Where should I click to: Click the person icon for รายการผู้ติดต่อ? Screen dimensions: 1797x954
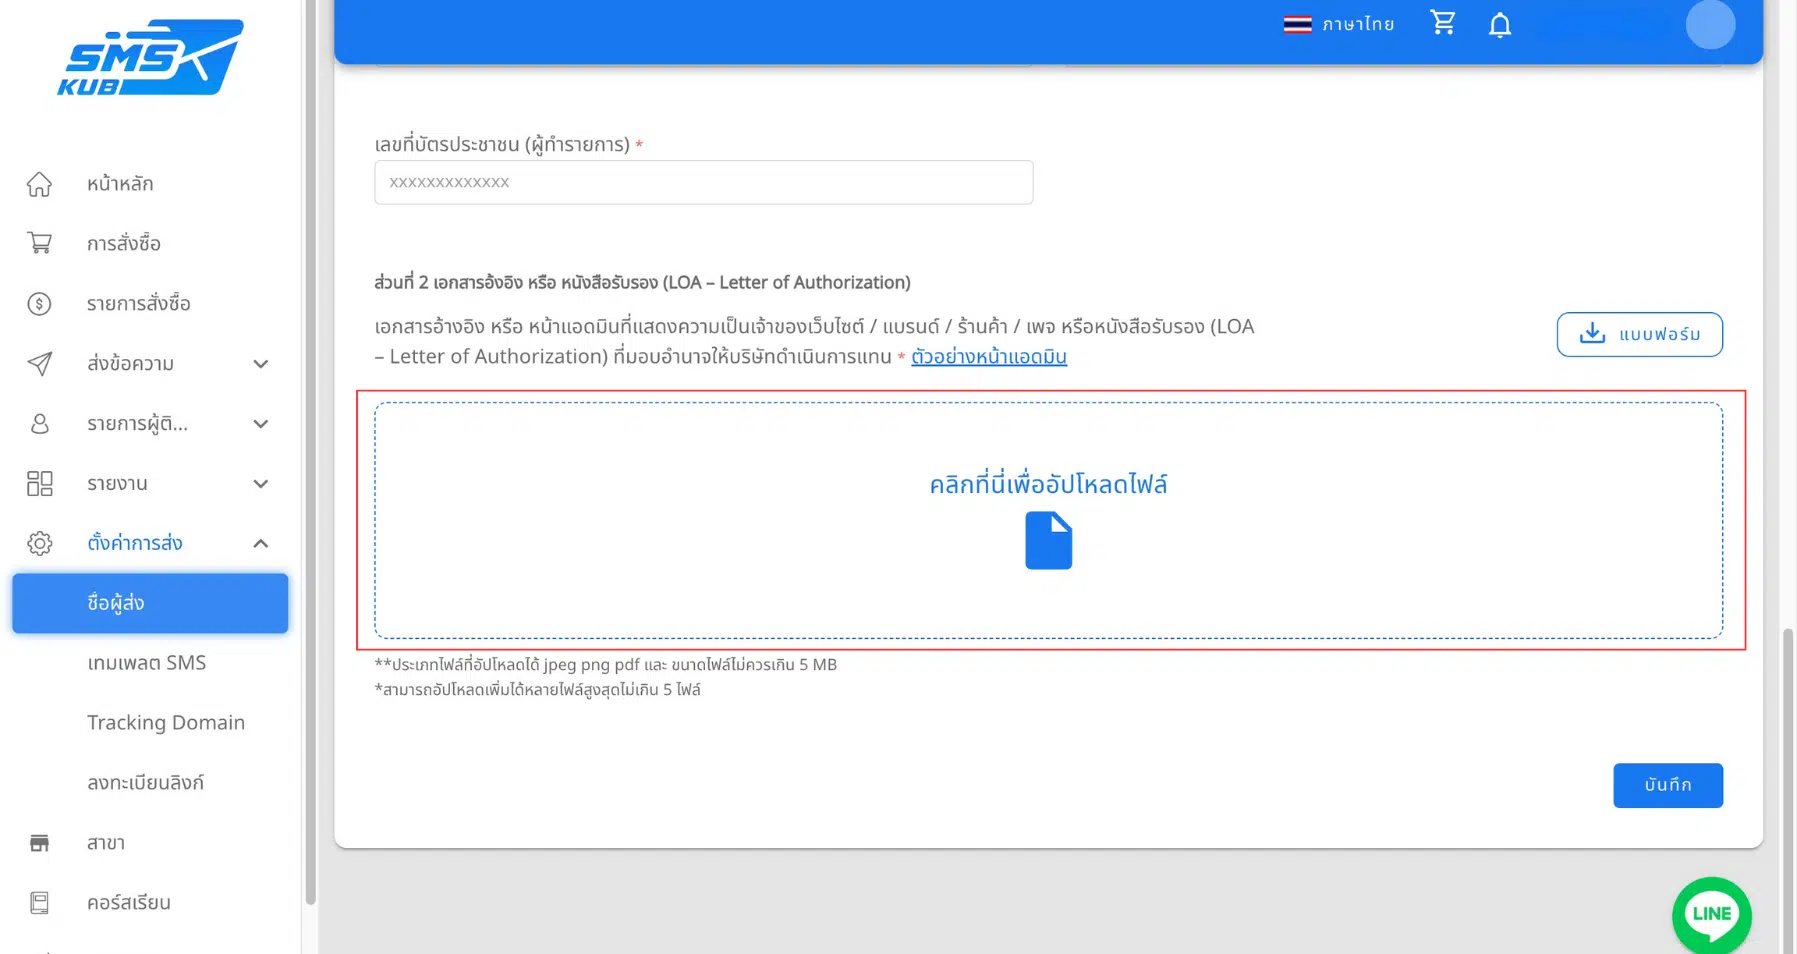coord(39,423)
